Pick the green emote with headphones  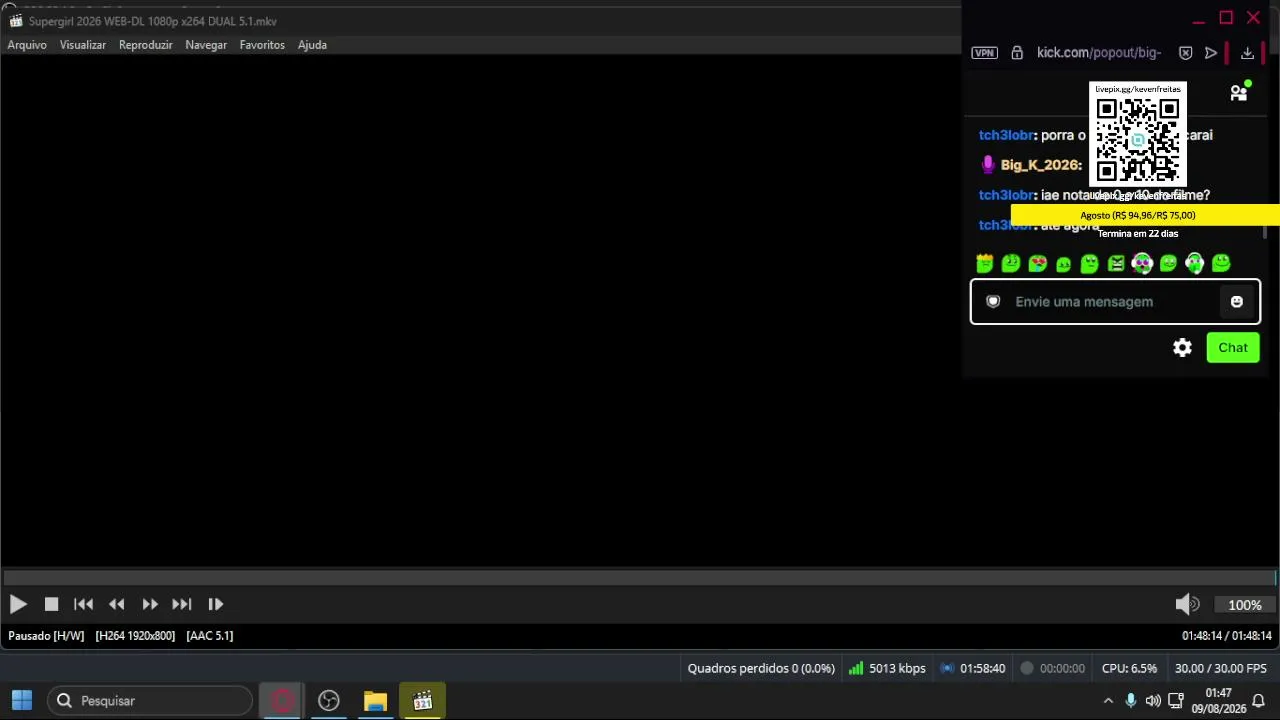1194,263
